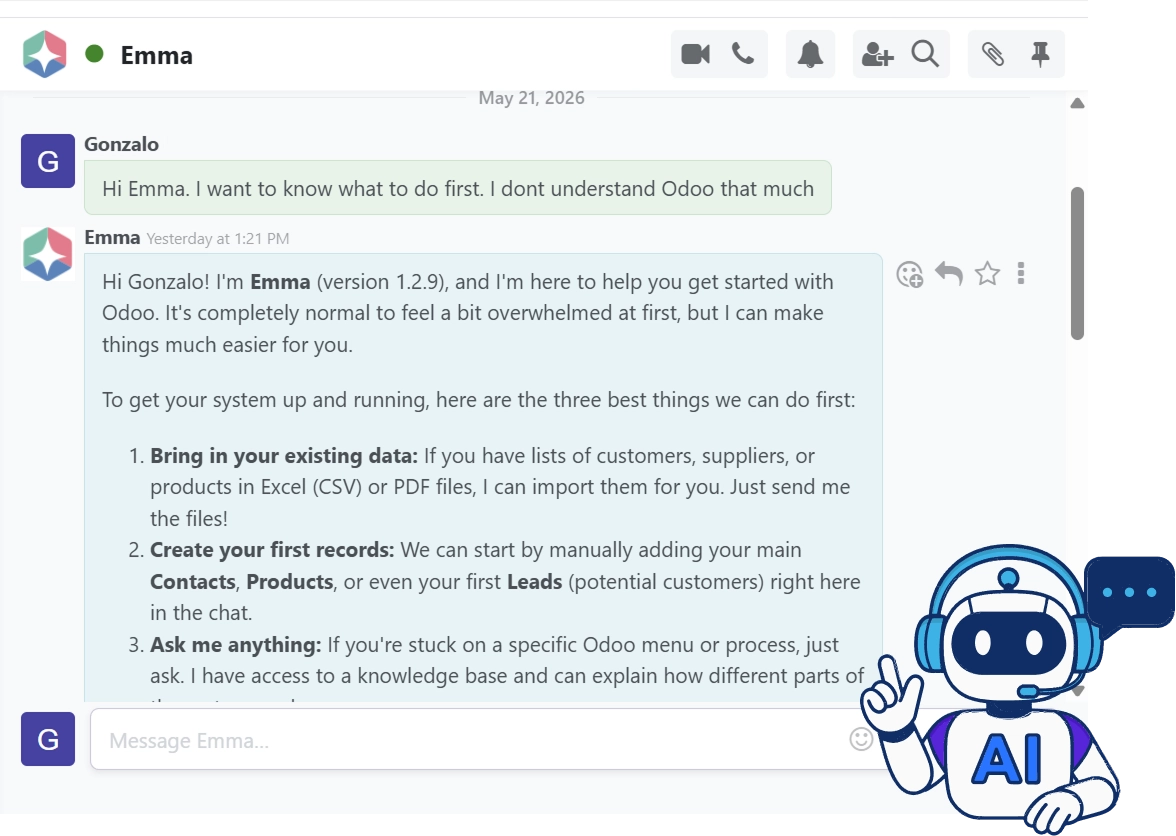
Task: View pinned messages with pin icon
Action: coord(1040,54)
